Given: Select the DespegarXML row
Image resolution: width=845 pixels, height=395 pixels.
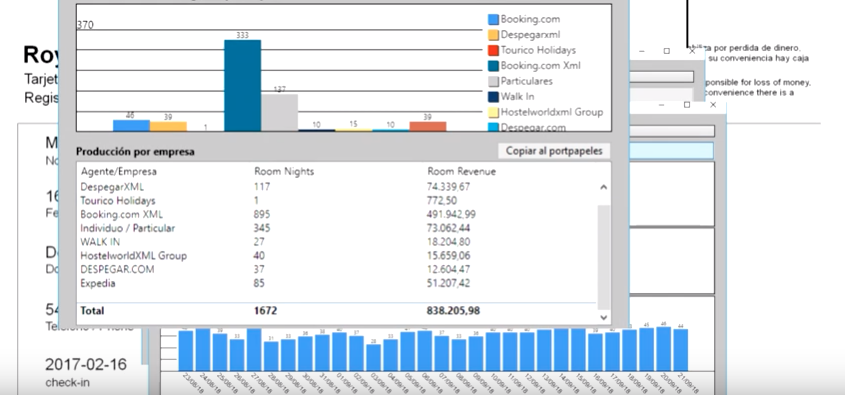Looking at the screenshot, I should coord(337,187).
